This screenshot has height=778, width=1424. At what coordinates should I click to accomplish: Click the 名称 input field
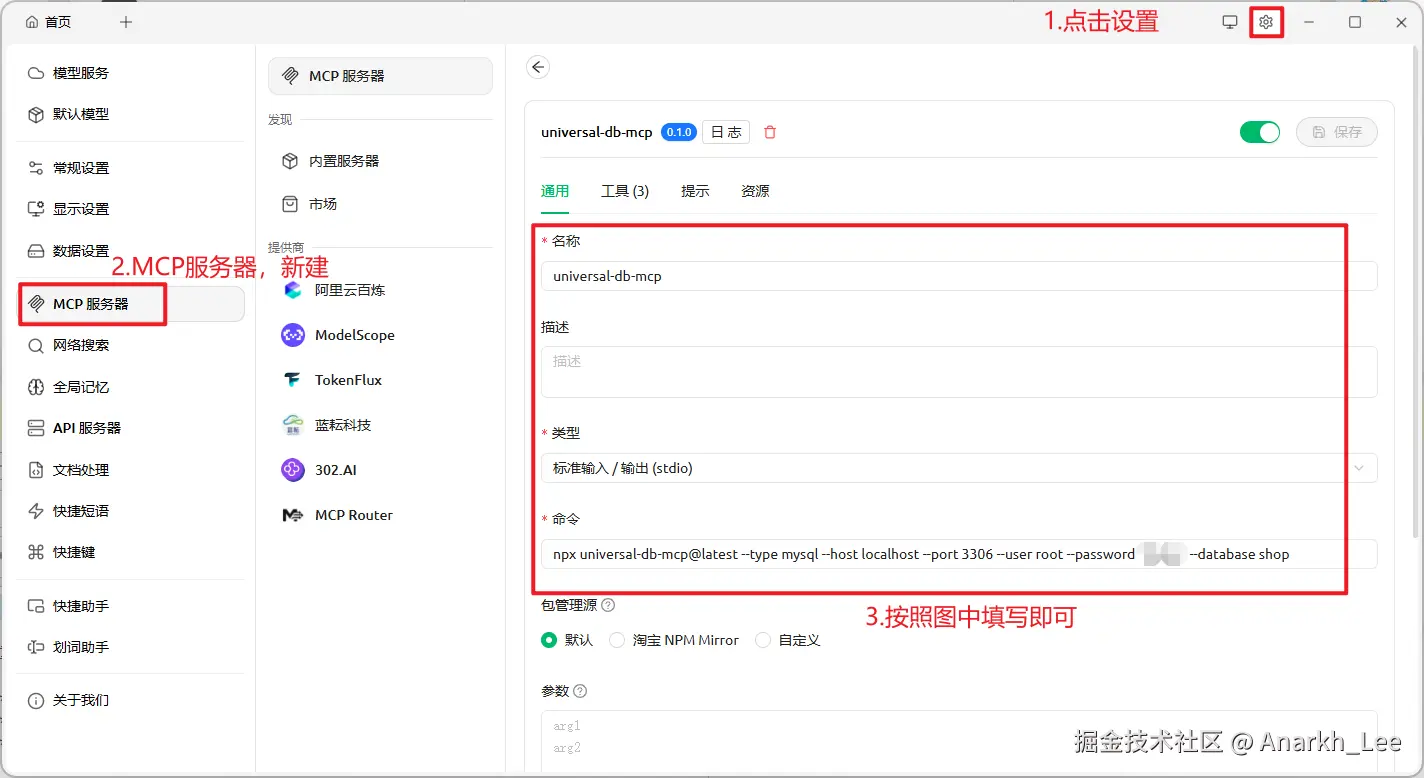click(x=959, y=276)
